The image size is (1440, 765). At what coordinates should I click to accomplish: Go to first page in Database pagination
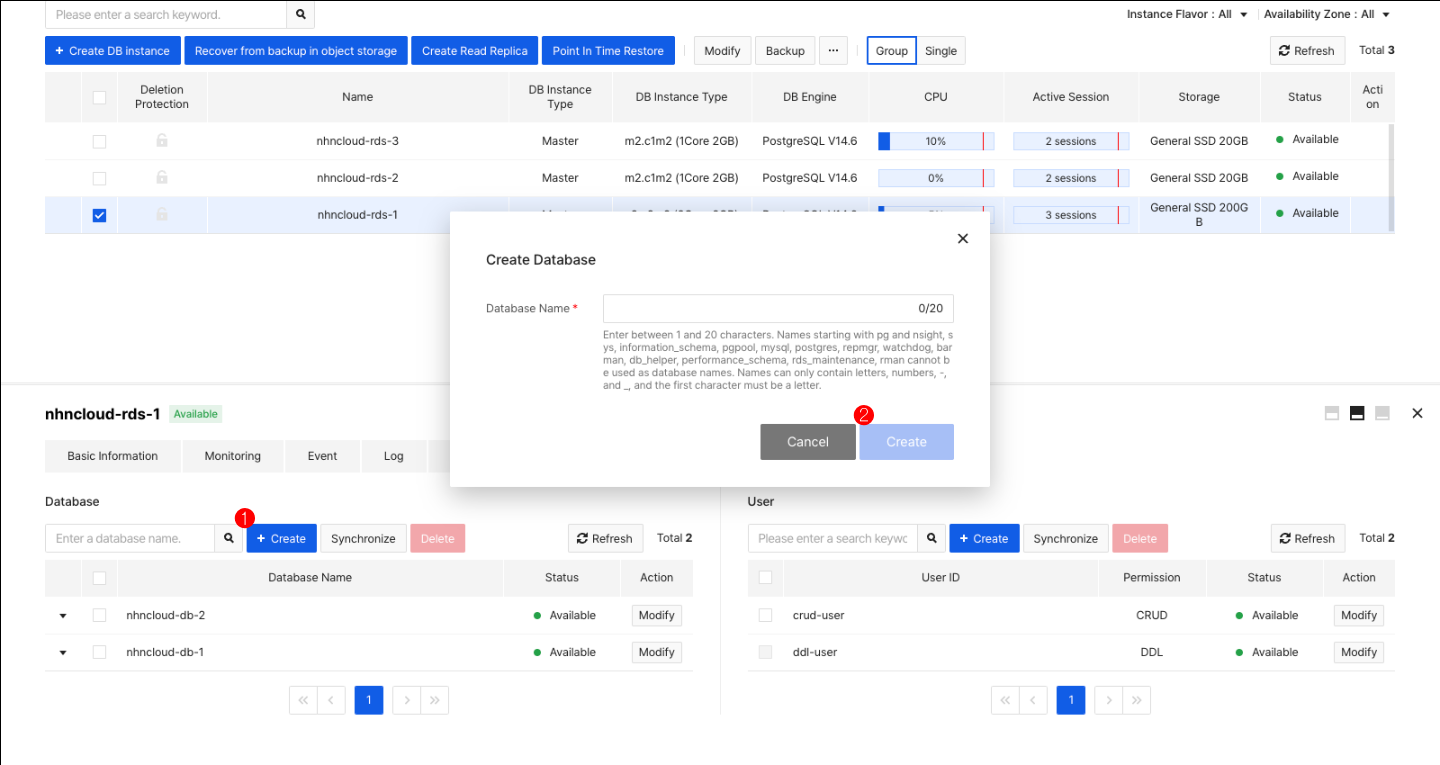(304, 700)
